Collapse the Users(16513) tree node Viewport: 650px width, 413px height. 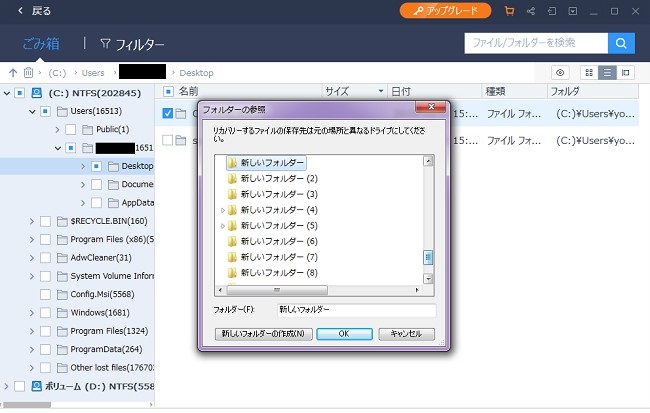point(32,112)
